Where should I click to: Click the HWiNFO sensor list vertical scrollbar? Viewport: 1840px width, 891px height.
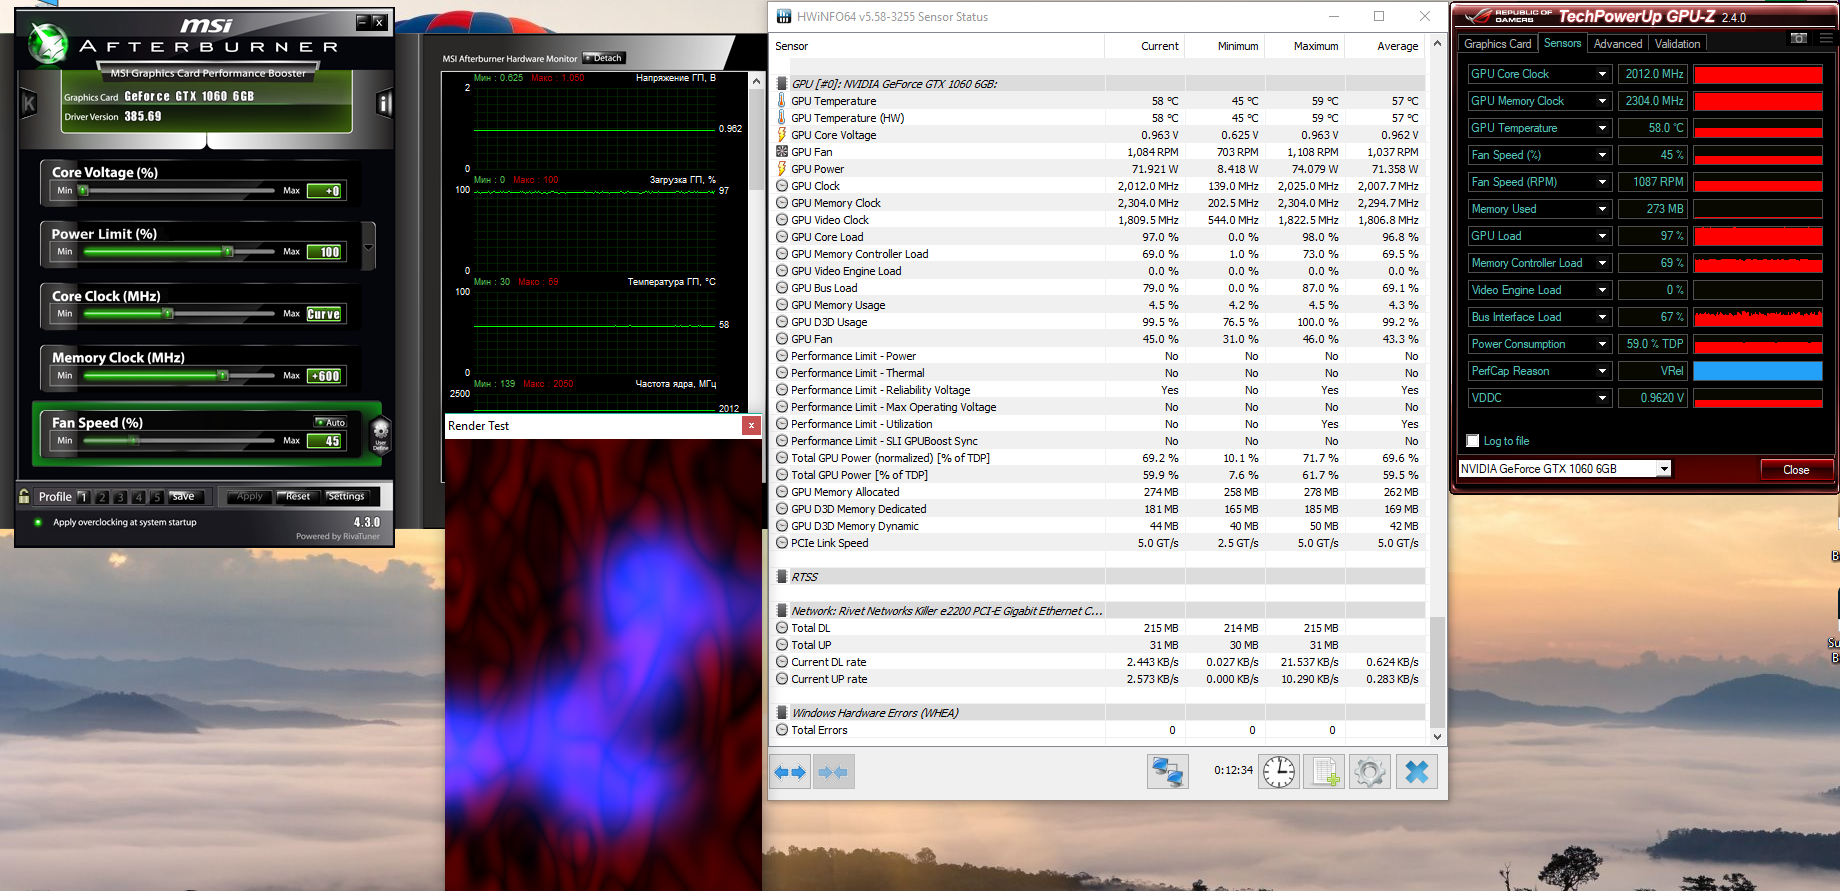click(x=1438, y=389)
